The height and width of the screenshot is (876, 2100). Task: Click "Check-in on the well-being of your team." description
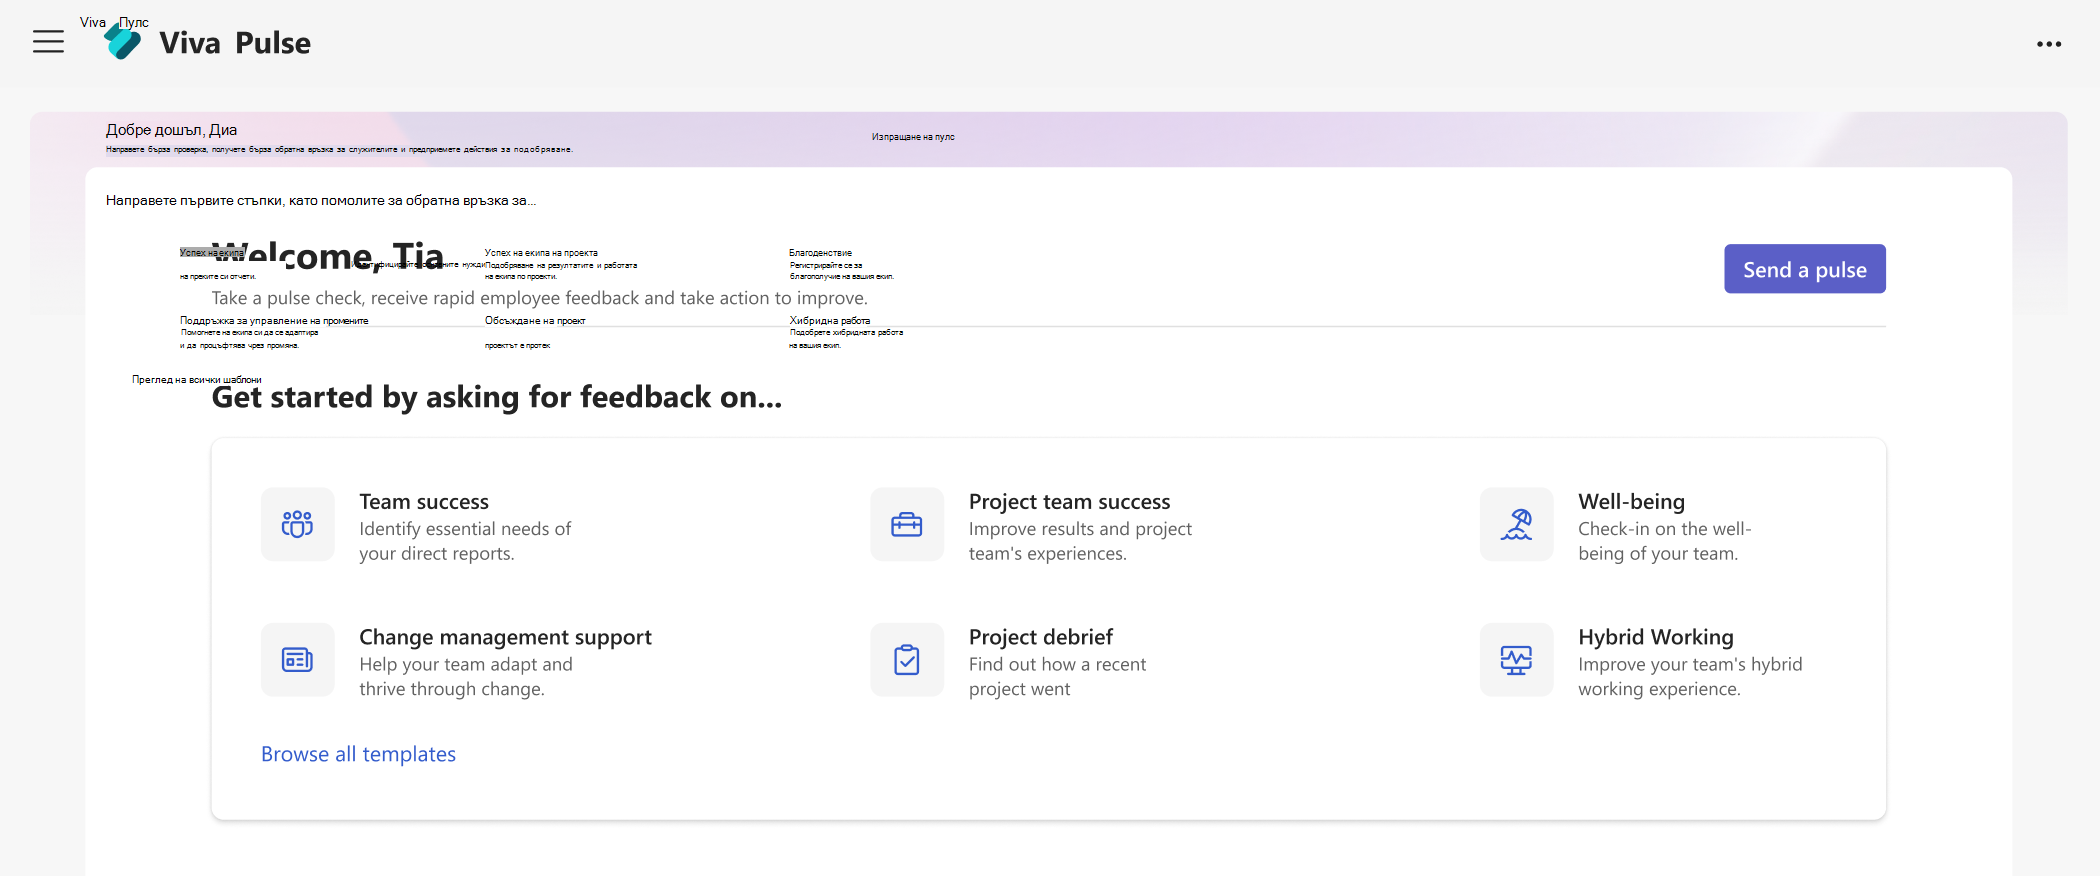pos(1664,541)
